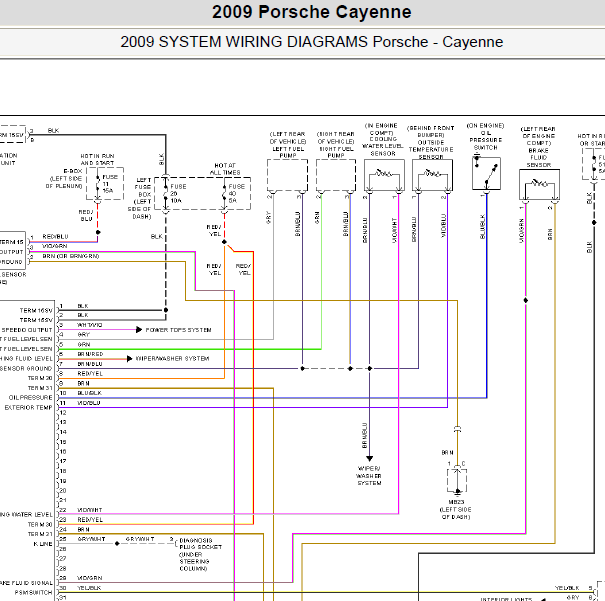Click the "HOT AT ALL TIMES" label

click(225, 169)
